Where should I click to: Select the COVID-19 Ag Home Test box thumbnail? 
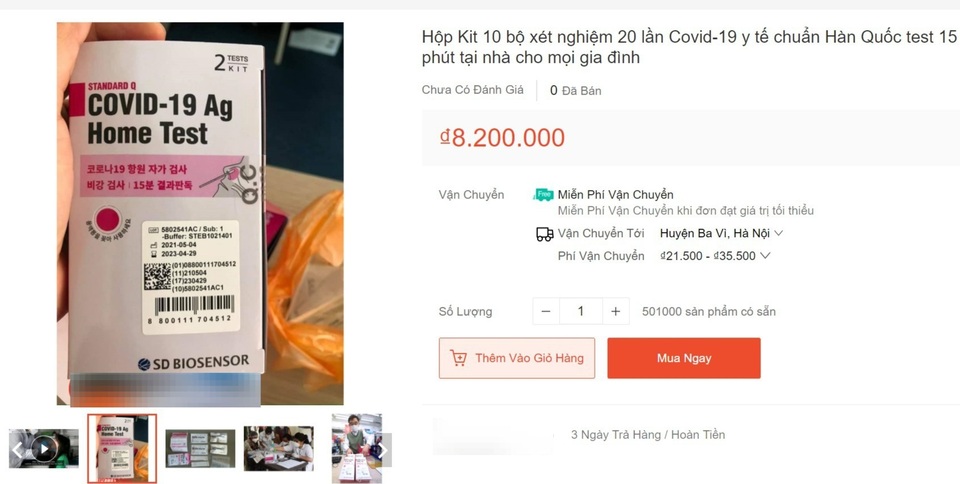click(122, 449)
